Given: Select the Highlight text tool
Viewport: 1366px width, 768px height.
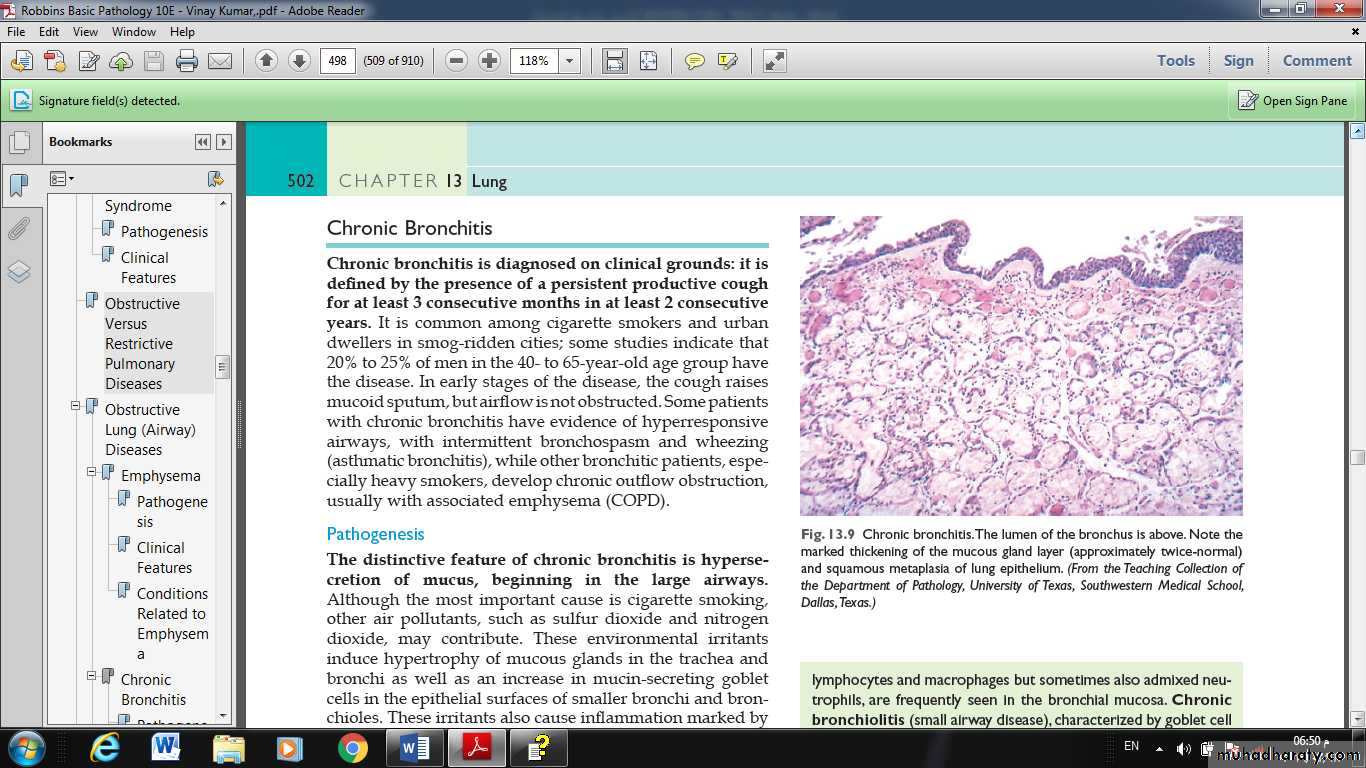Looking at the screenshot, I should 727,61.
